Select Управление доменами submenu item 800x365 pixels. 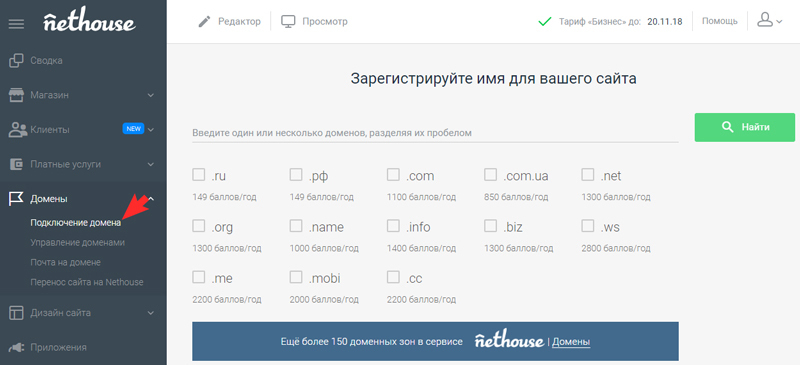click(x=78, y=242)
